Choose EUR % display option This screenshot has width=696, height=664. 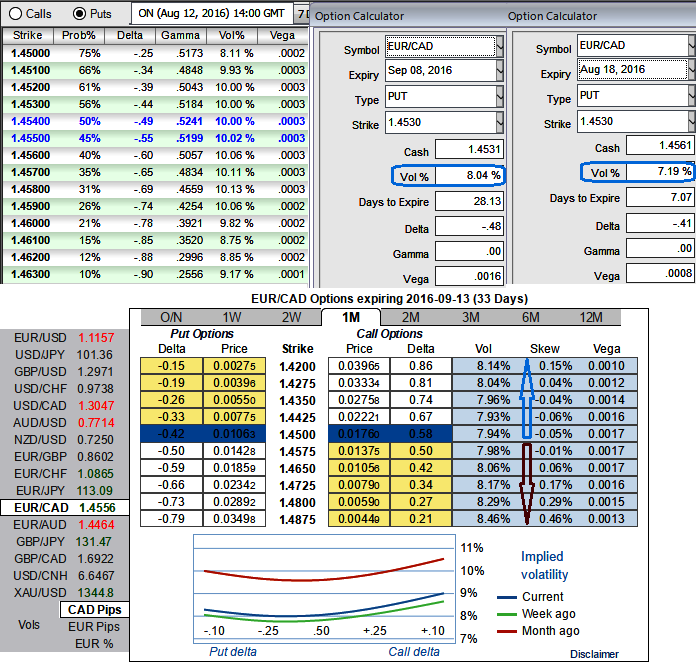[94, 643]
